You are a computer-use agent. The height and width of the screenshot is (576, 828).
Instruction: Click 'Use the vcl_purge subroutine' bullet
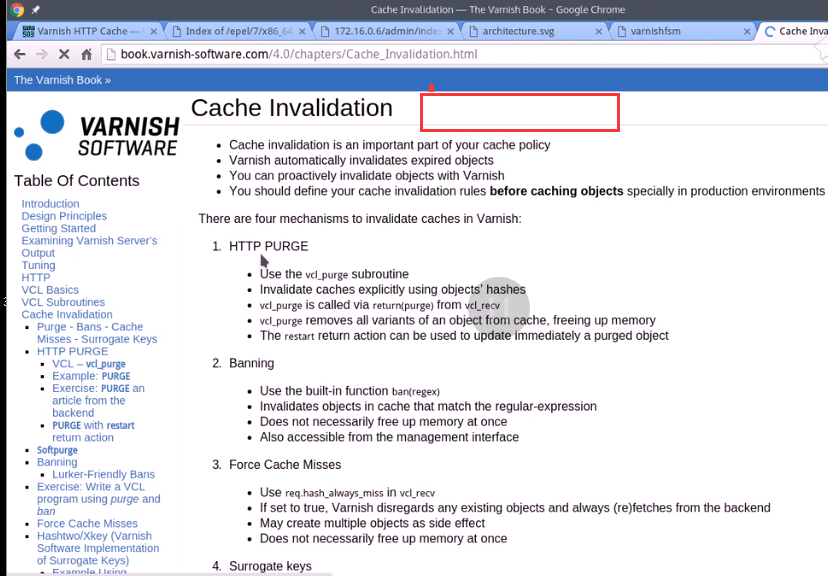334,274
